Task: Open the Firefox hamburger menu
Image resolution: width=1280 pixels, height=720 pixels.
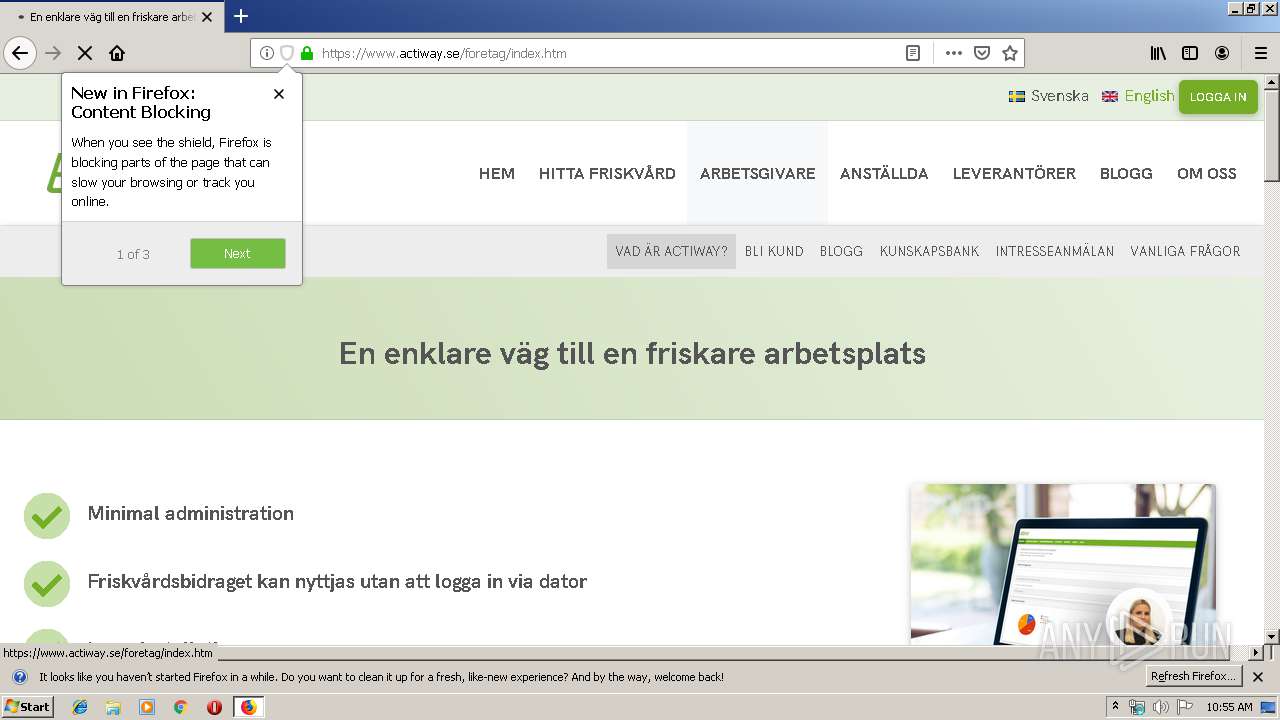Action: (1261, 53)
